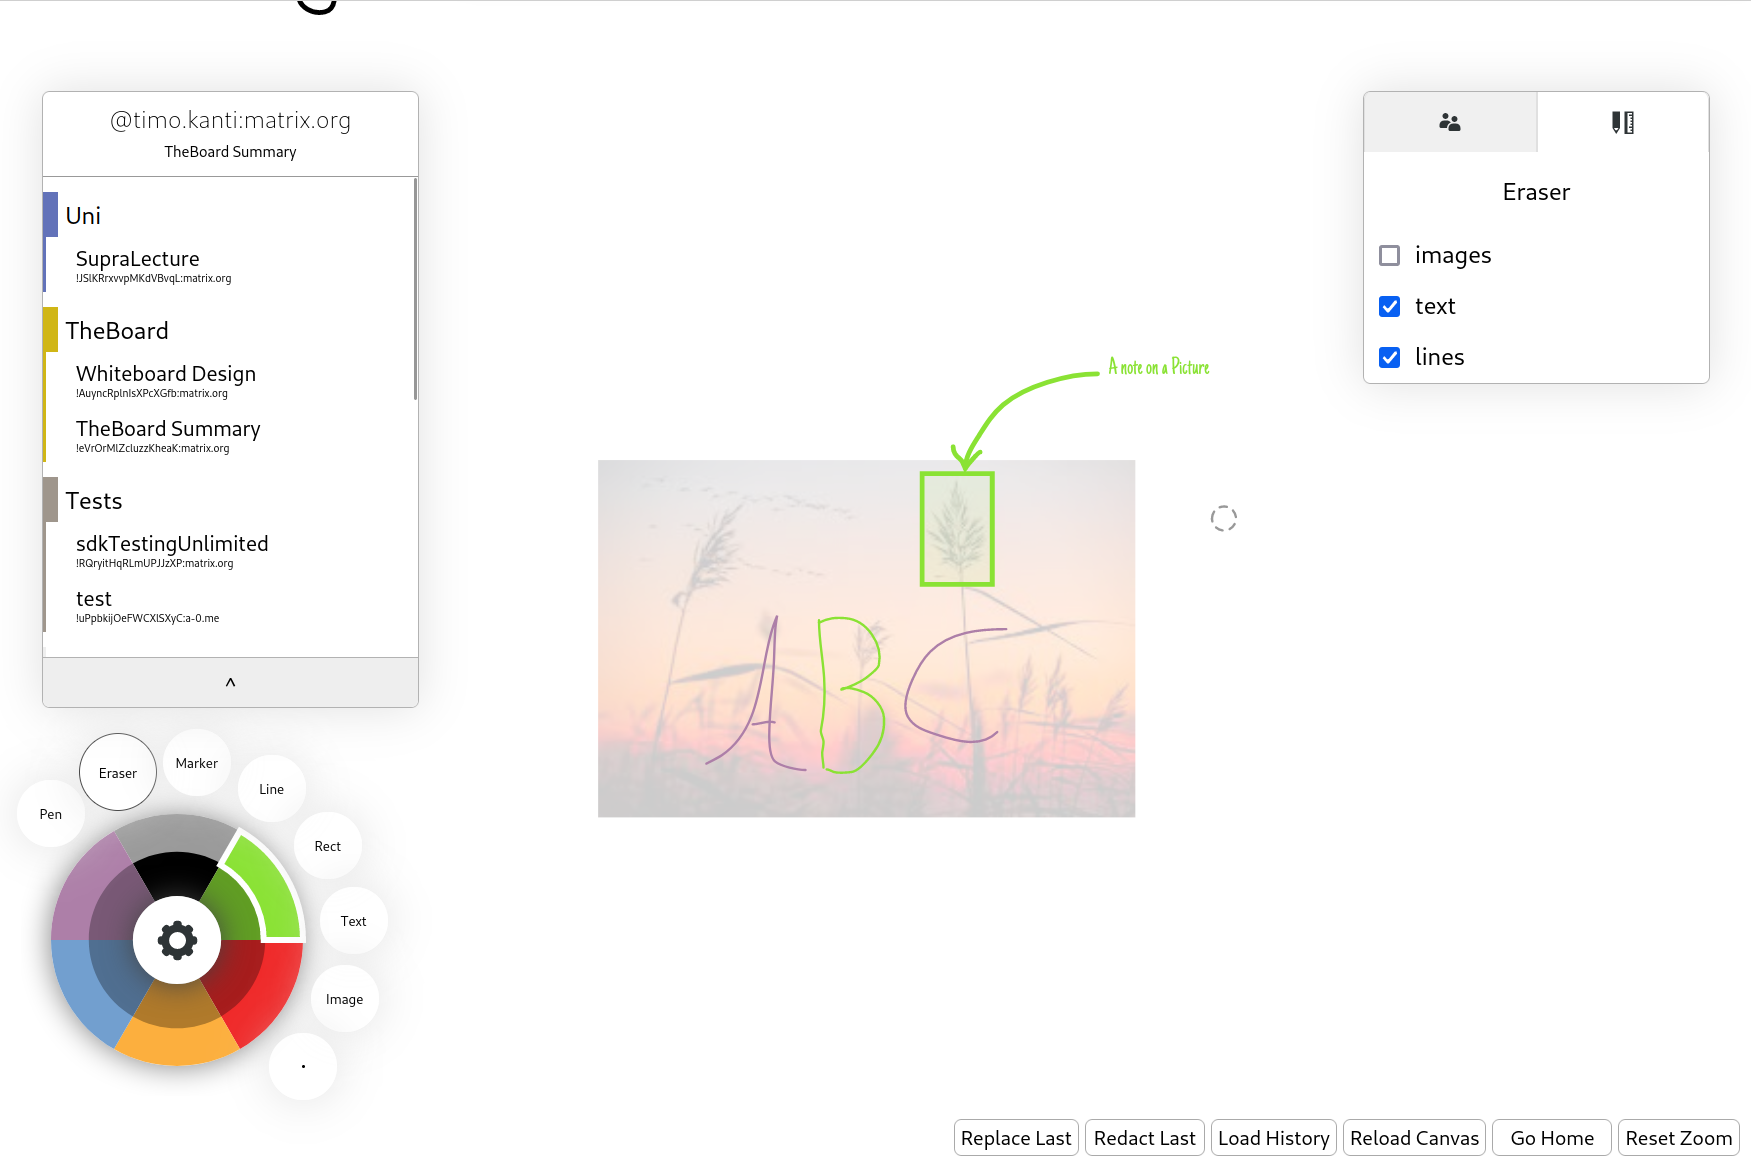Select the Eraser tool
The image size is (1751, 1167).
[x=118, y=773]
